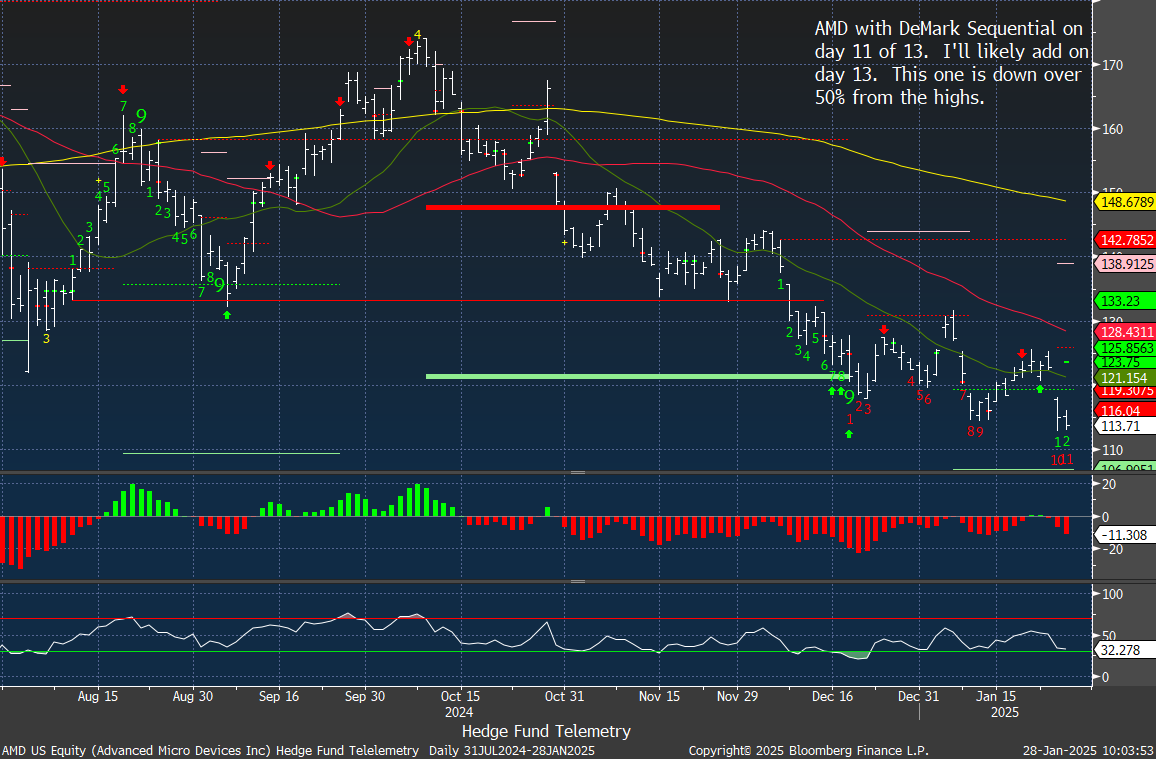The image size is (1156, 759).
Task: Click the Oct 15 date axis label
Action: click(x=460, y=696)
